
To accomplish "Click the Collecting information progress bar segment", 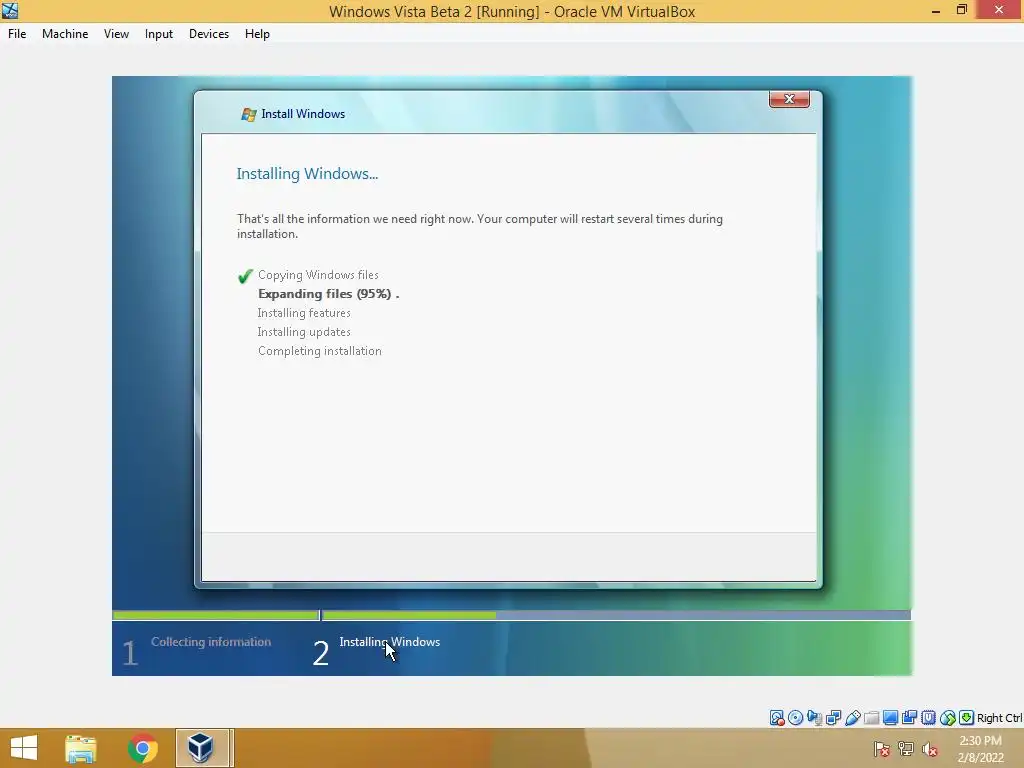I will [x=216, y=615].
